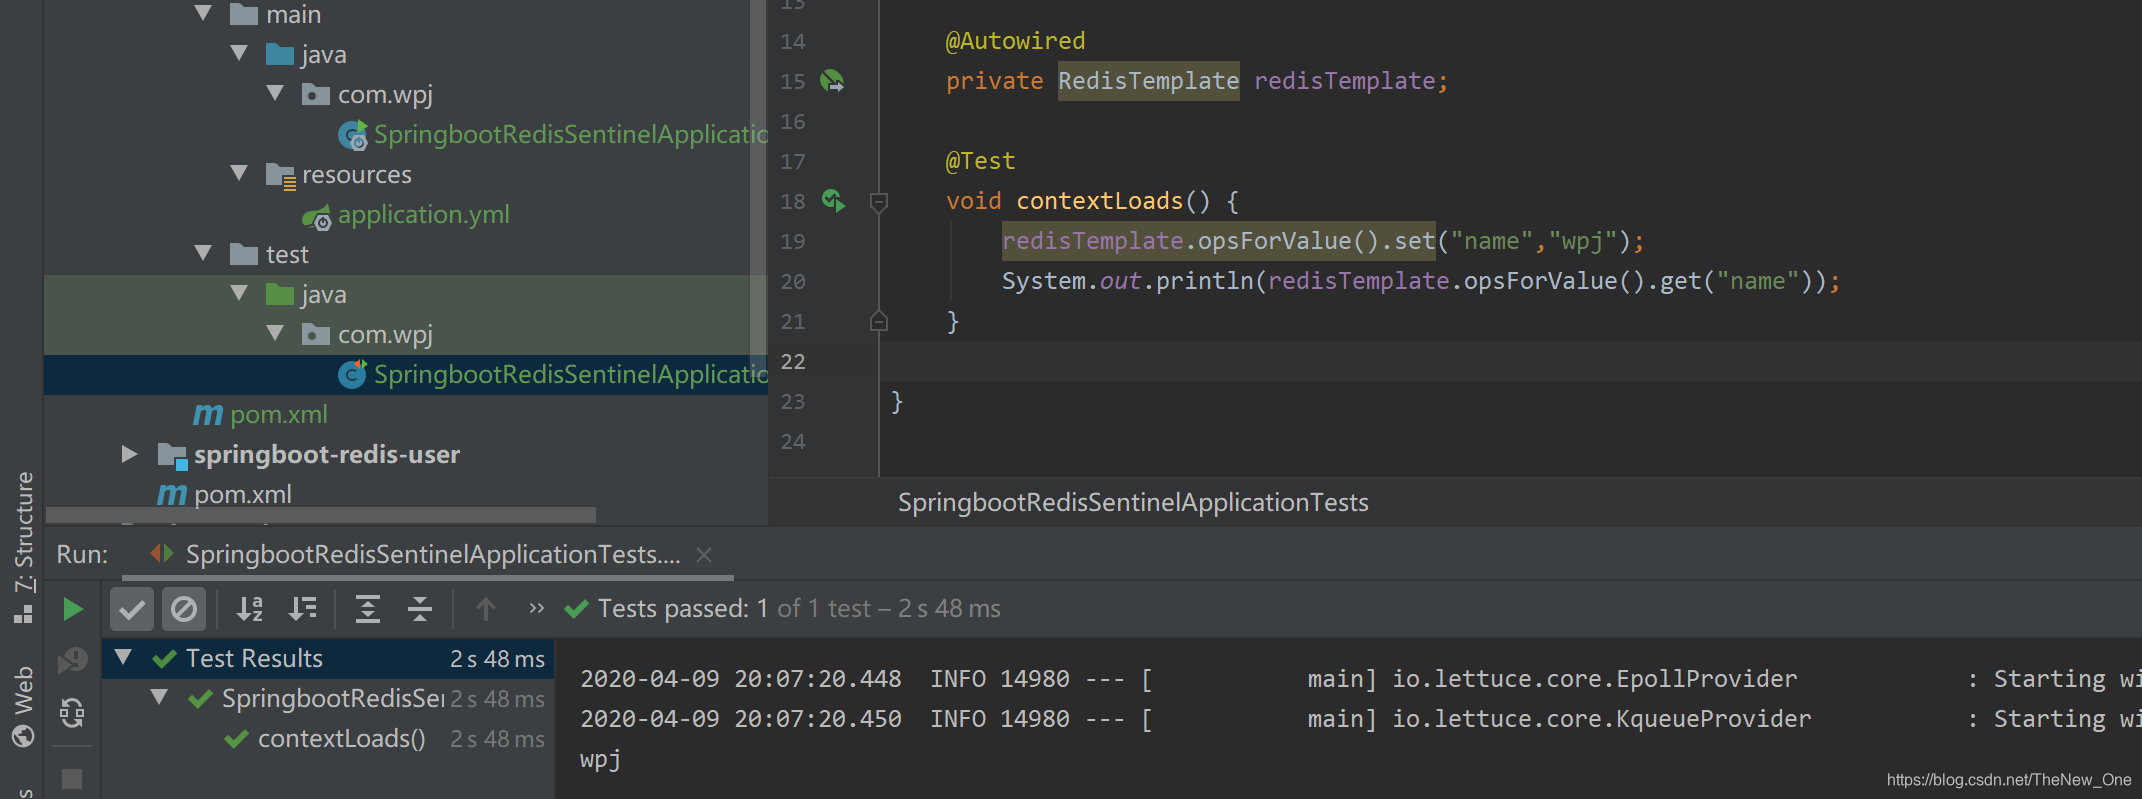Viewport: 2142px width, 799px height.
Task: Collapse com.wpj package under main
Action: coord(275,93)
